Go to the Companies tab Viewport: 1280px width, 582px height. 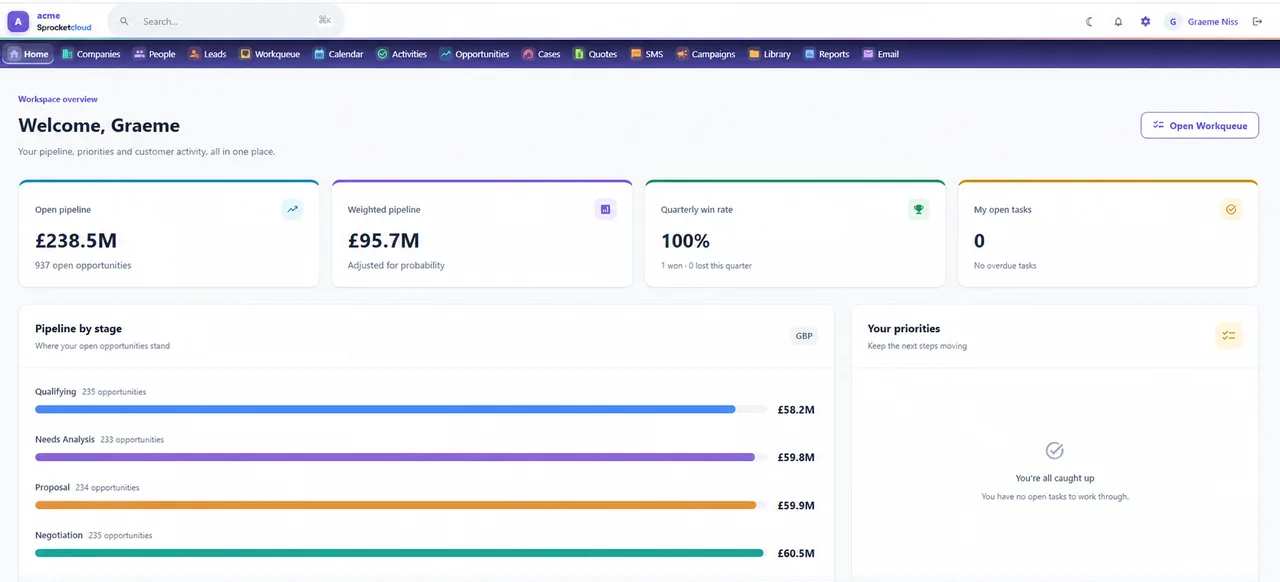click(91, 54)
